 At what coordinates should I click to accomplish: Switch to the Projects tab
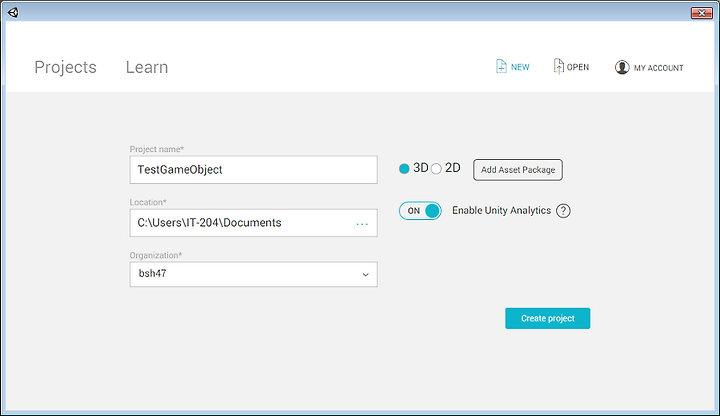tap(65, 67)
